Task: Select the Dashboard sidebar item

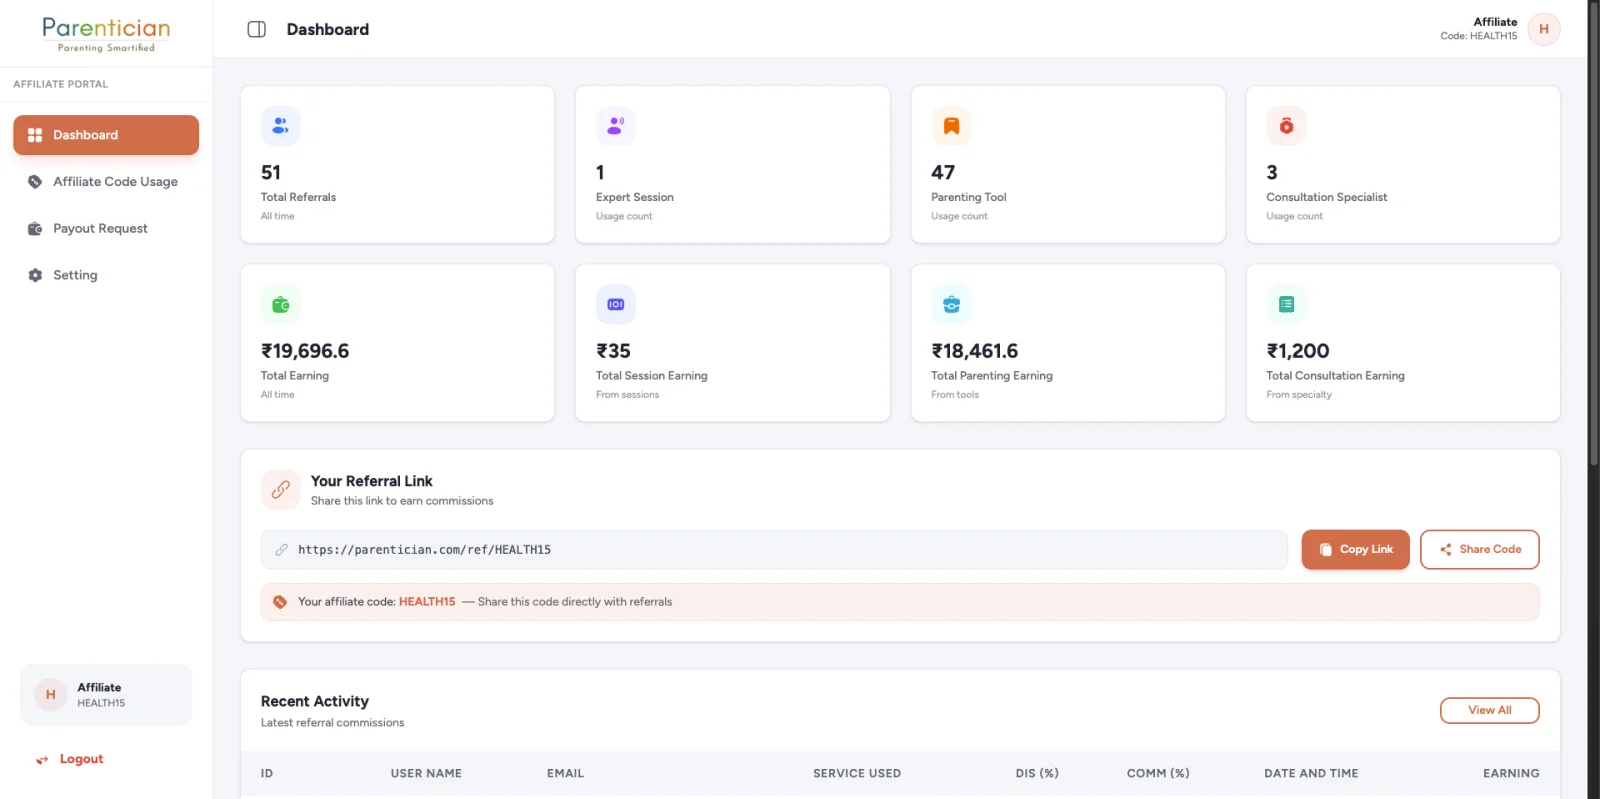Action: (106, 135)
